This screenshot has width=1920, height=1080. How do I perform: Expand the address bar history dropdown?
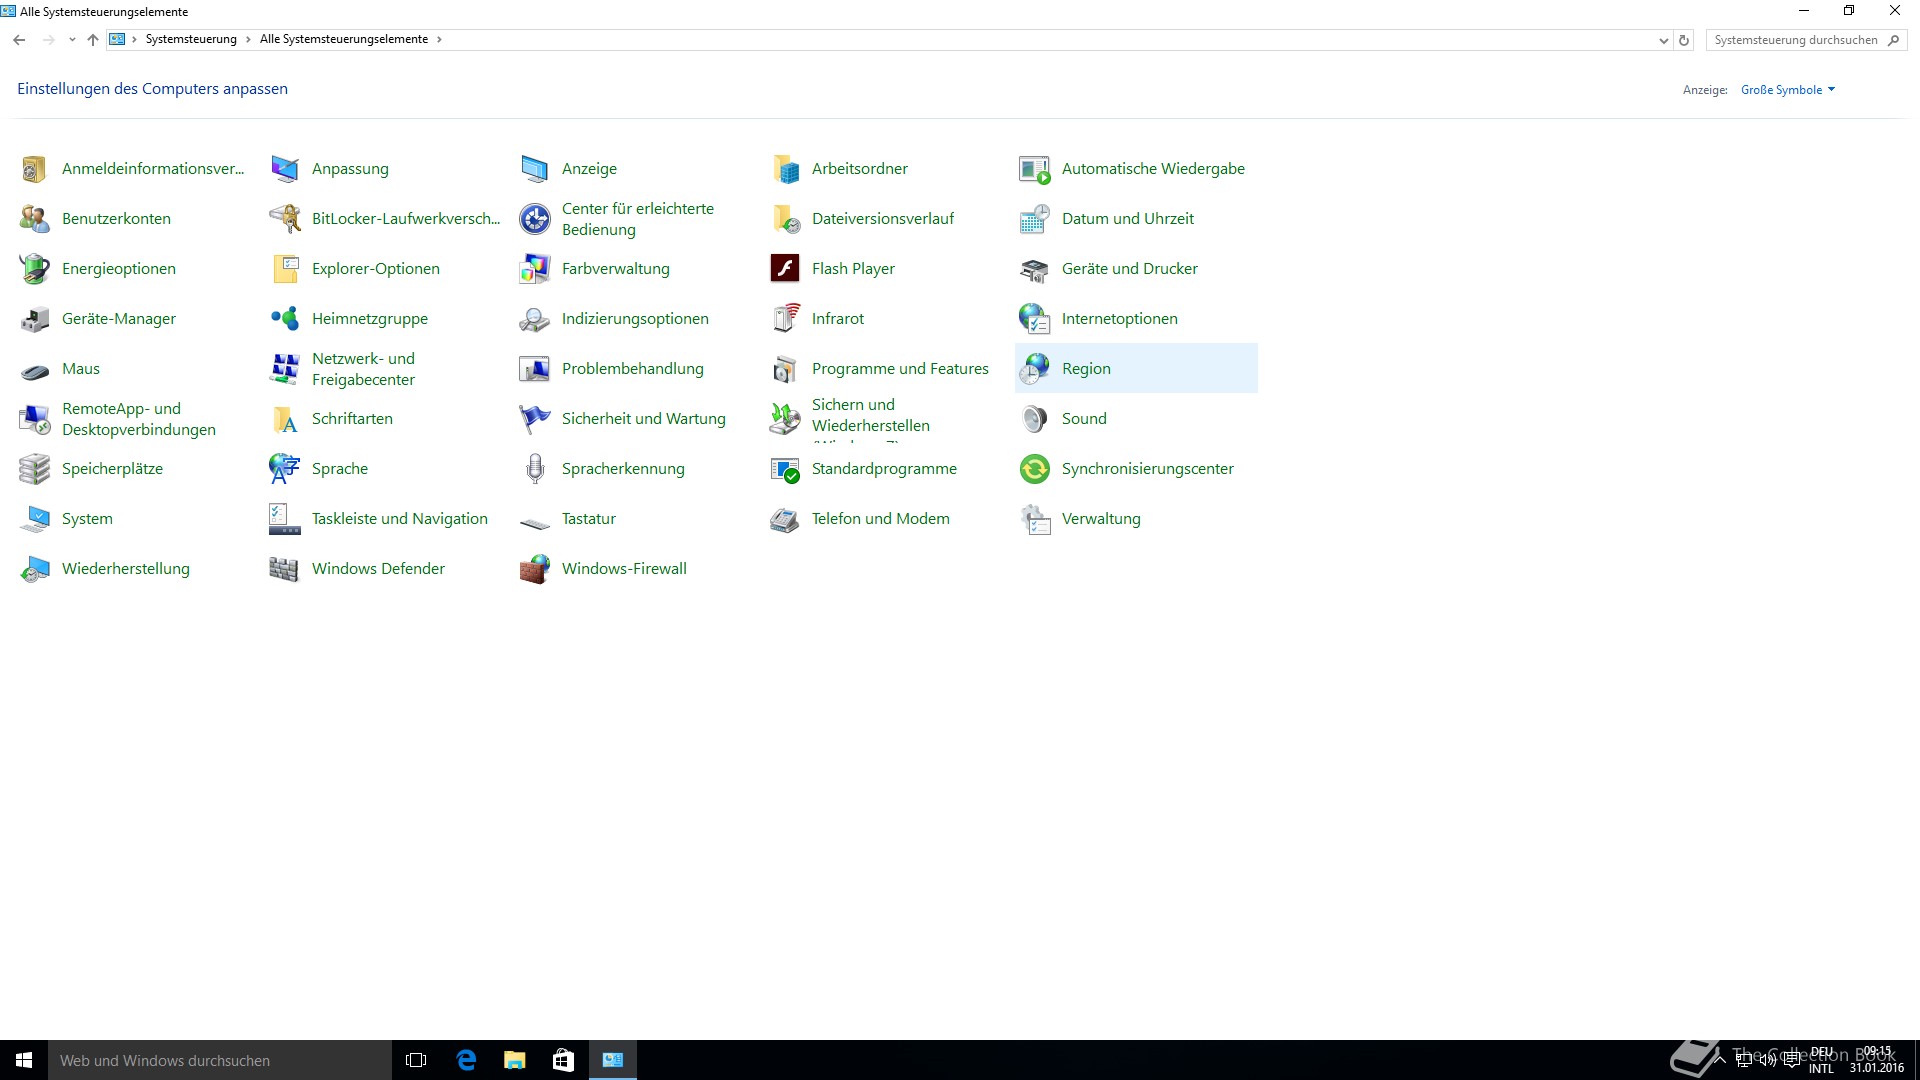coord(1663,41)
